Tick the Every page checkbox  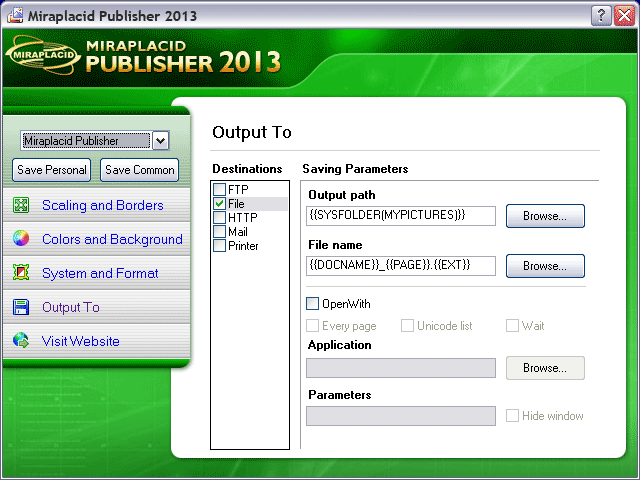point(312,326)
